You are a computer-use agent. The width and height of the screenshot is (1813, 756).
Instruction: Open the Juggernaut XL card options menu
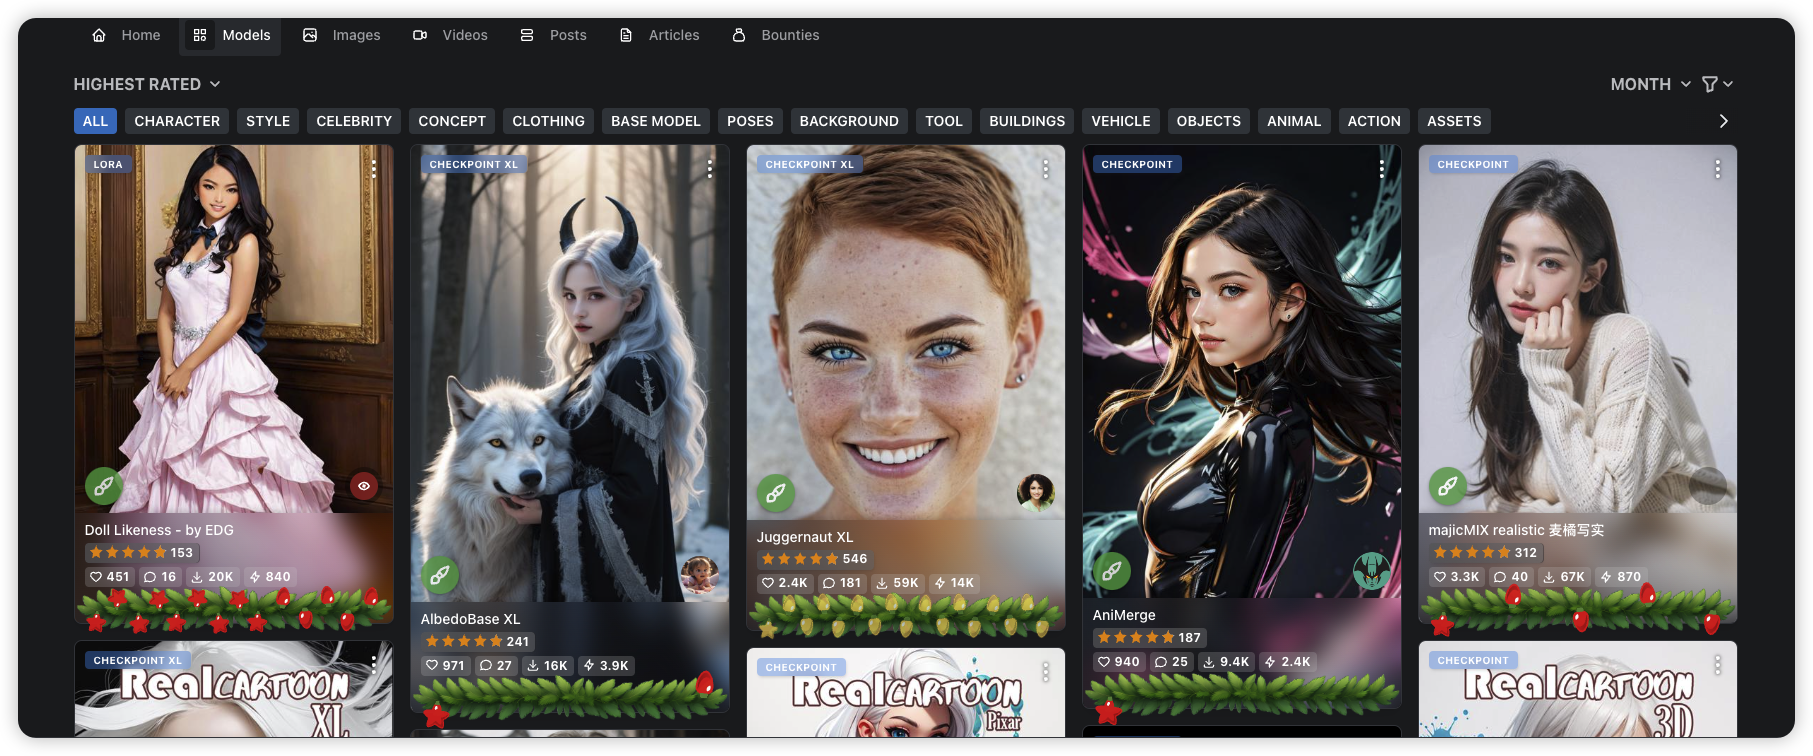1046,169
